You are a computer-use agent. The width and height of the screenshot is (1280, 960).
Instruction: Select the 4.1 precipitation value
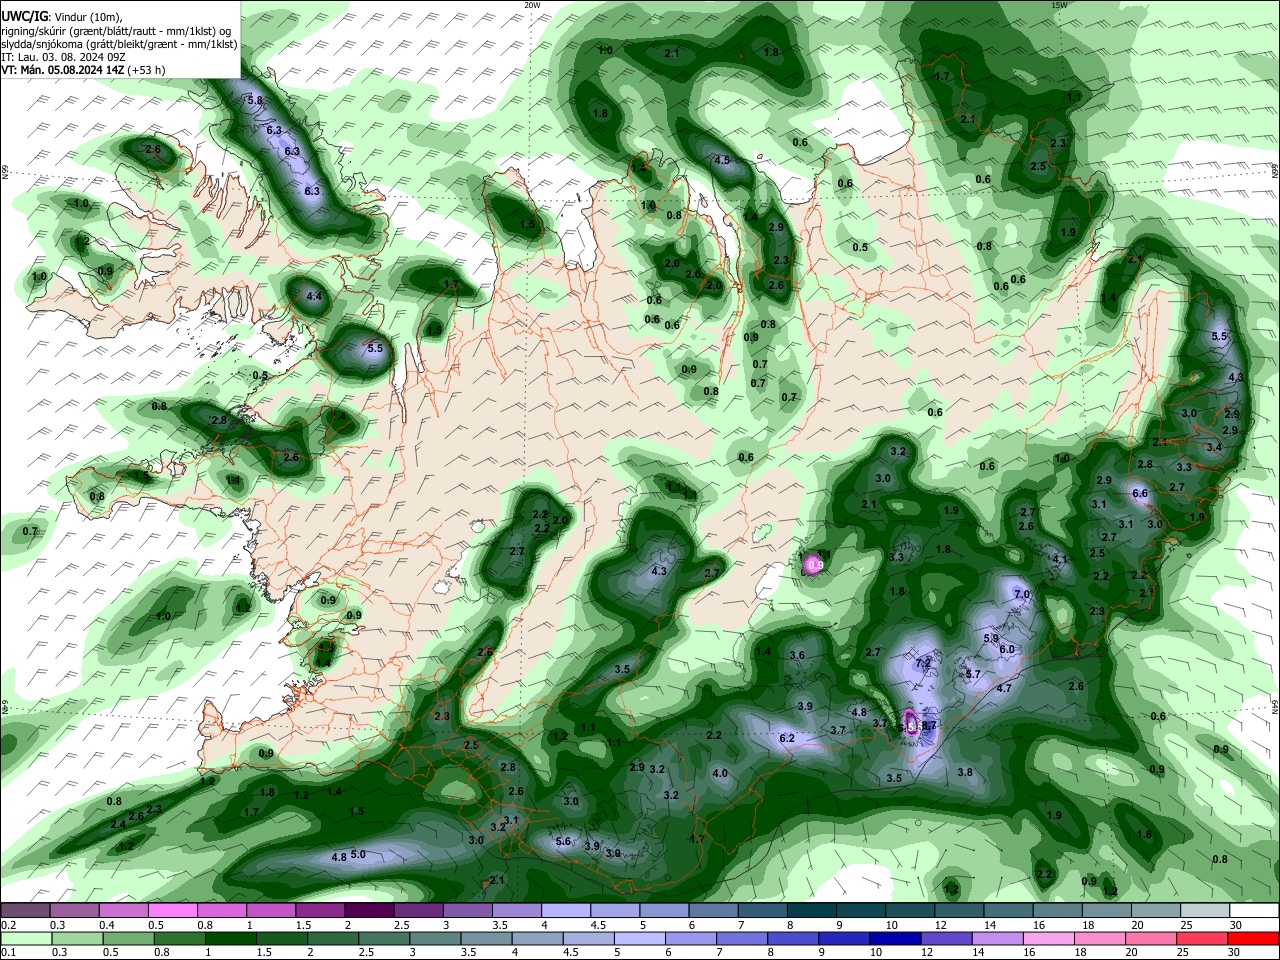[x=1060, y=559]
